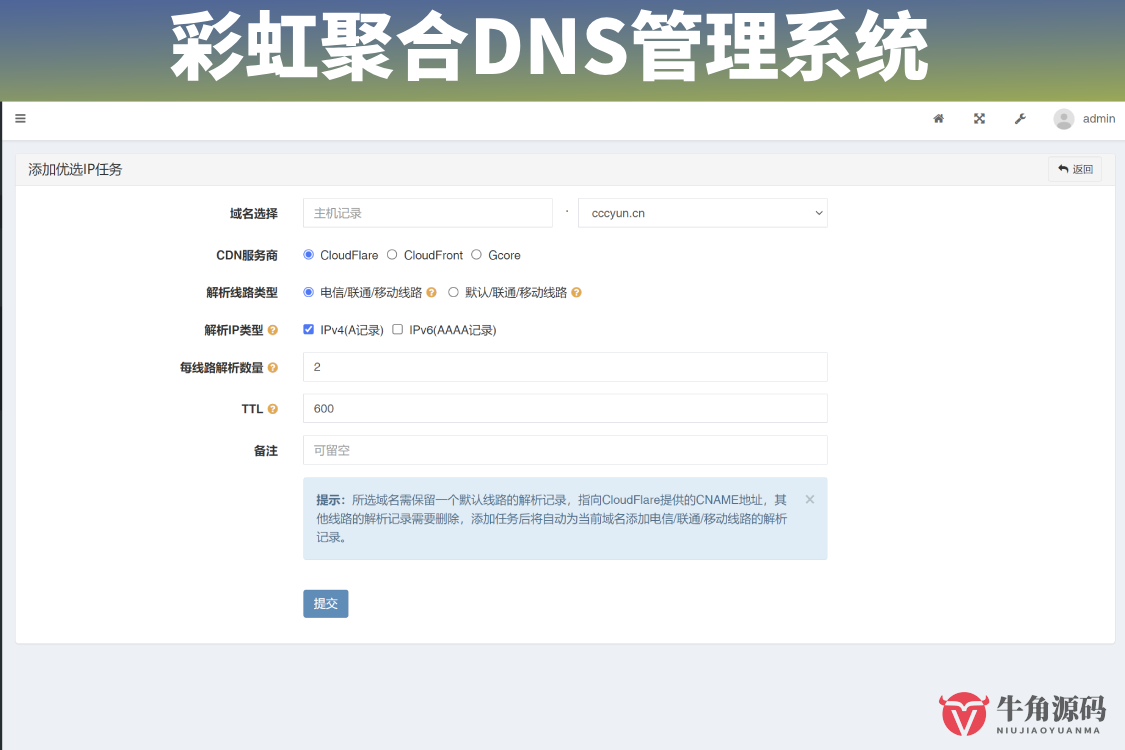Select CloudFlare CDN provider

(x=309, y=255)
